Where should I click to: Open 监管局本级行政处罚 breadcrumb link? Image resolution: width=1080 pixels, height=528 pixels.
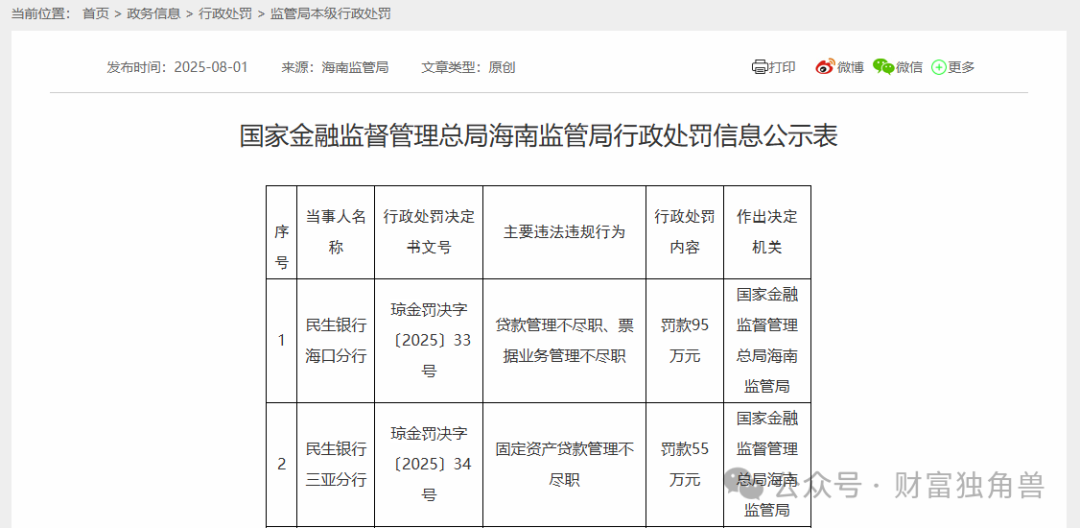pyautogui.click(x=331, y=13)
